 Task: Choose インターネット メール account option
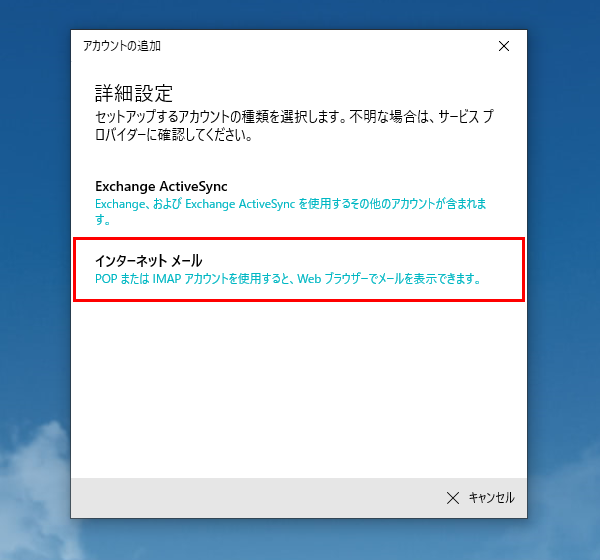(298, 269)
